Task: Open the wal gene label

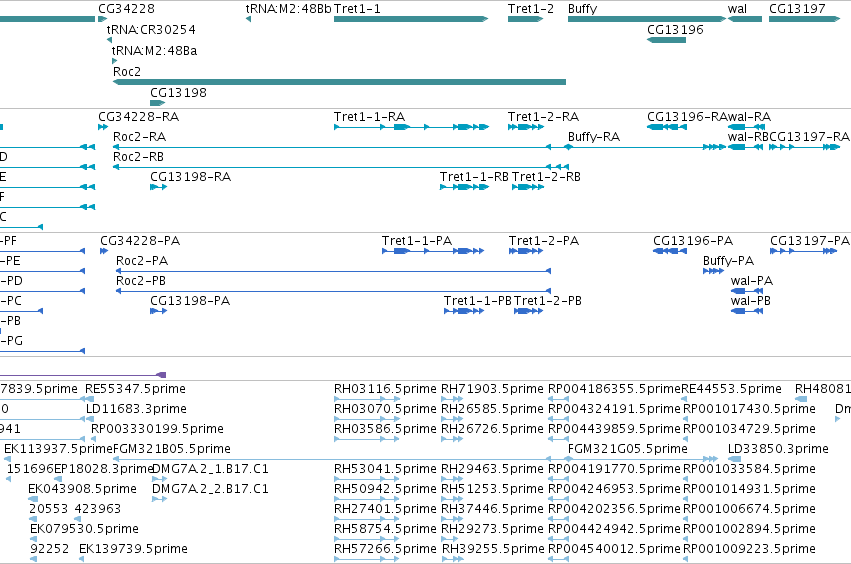Action: point(737,9)
